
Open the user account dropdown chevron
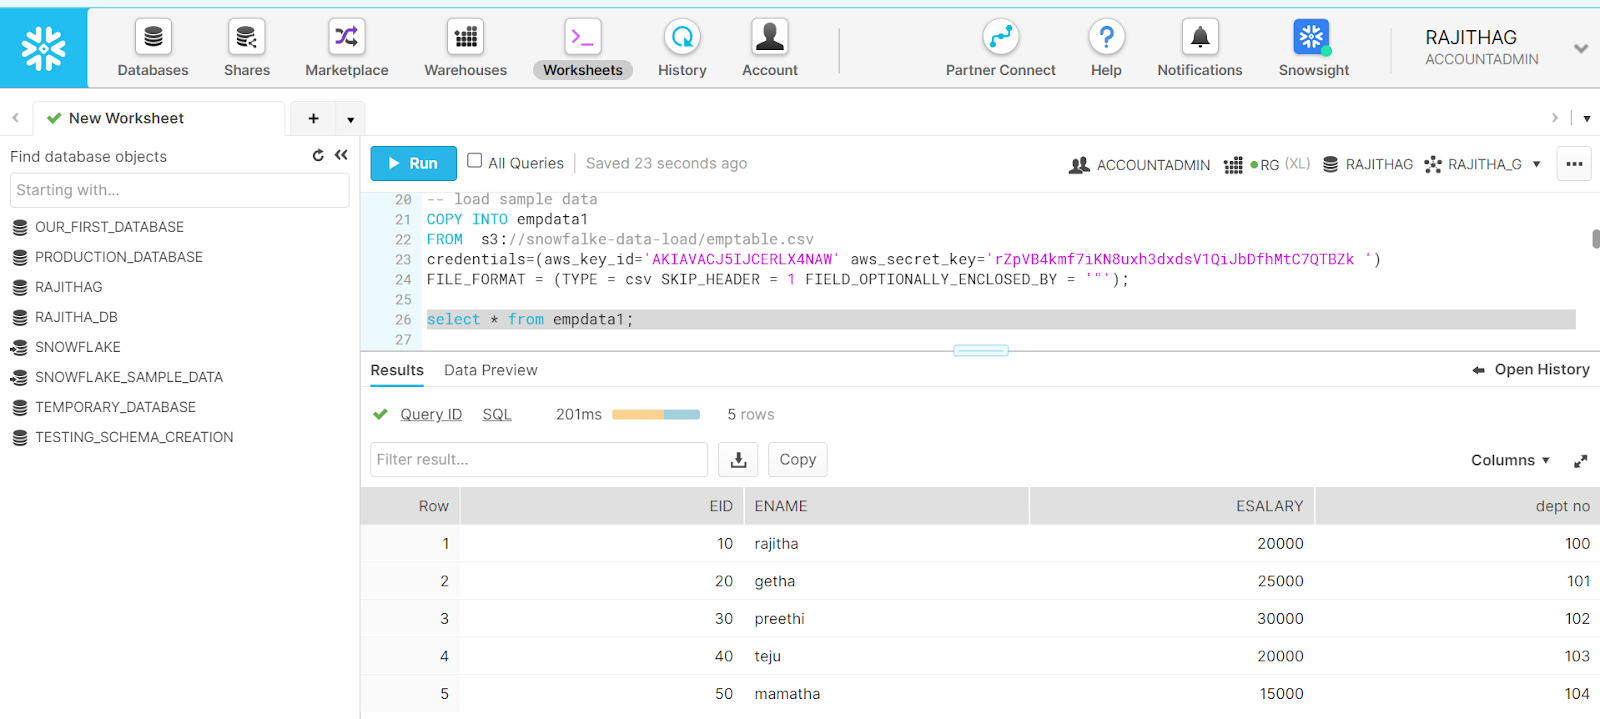coord(1581,48)
